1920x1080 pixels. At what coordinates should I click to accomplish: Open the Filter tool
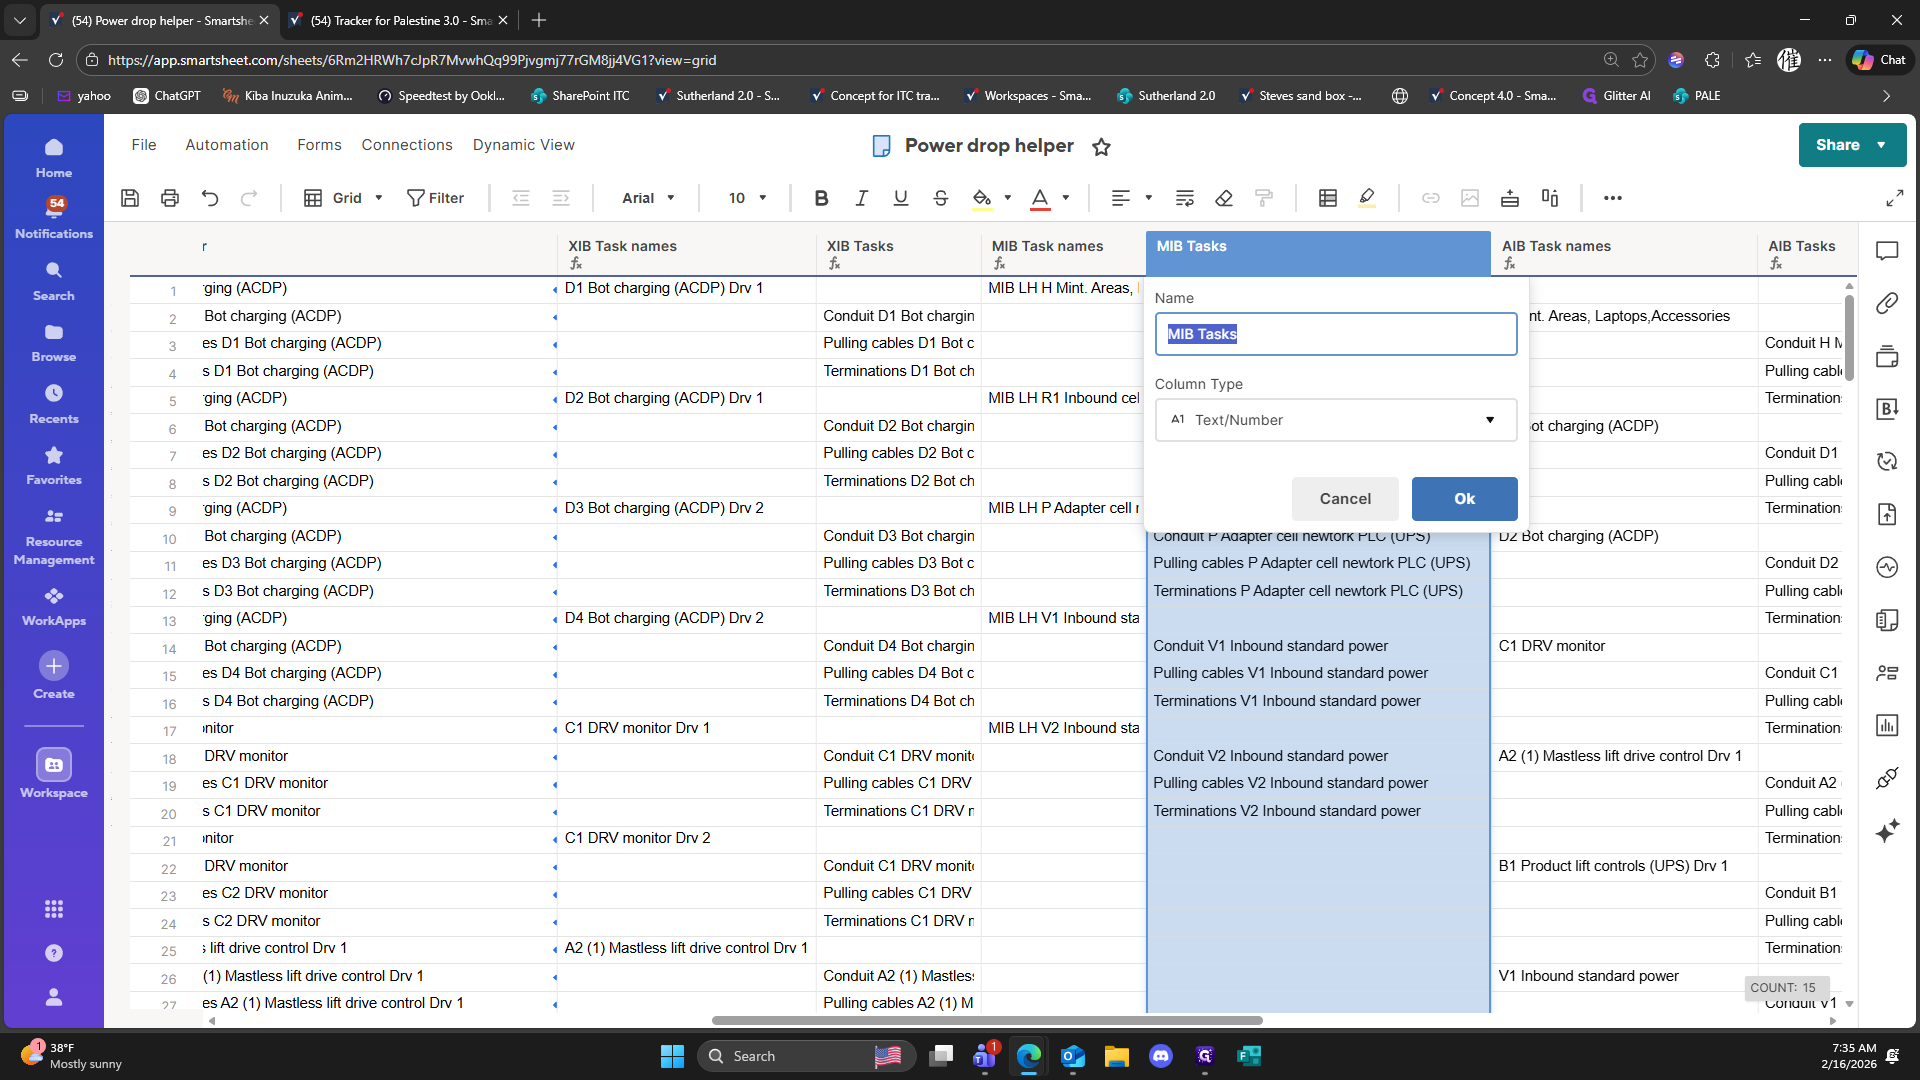click(x=436, y=198)
